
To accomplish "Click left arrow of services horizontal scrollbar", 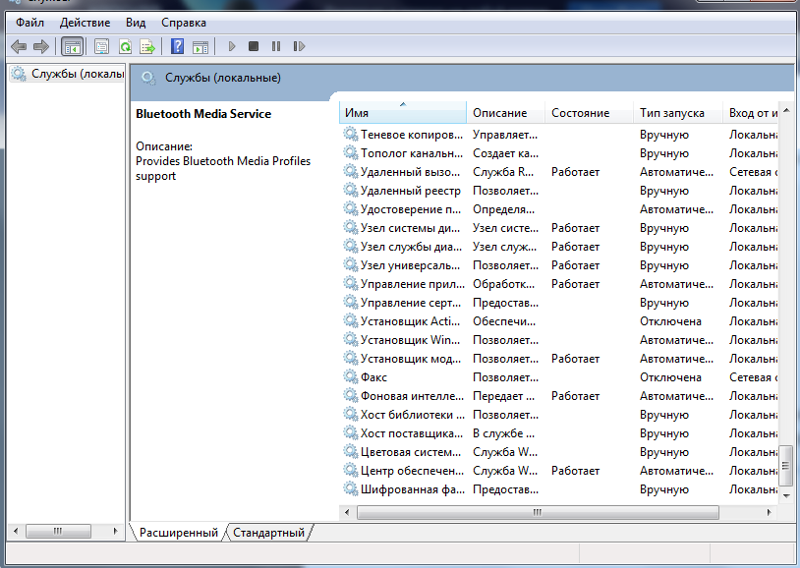I will tap(347, 512).
